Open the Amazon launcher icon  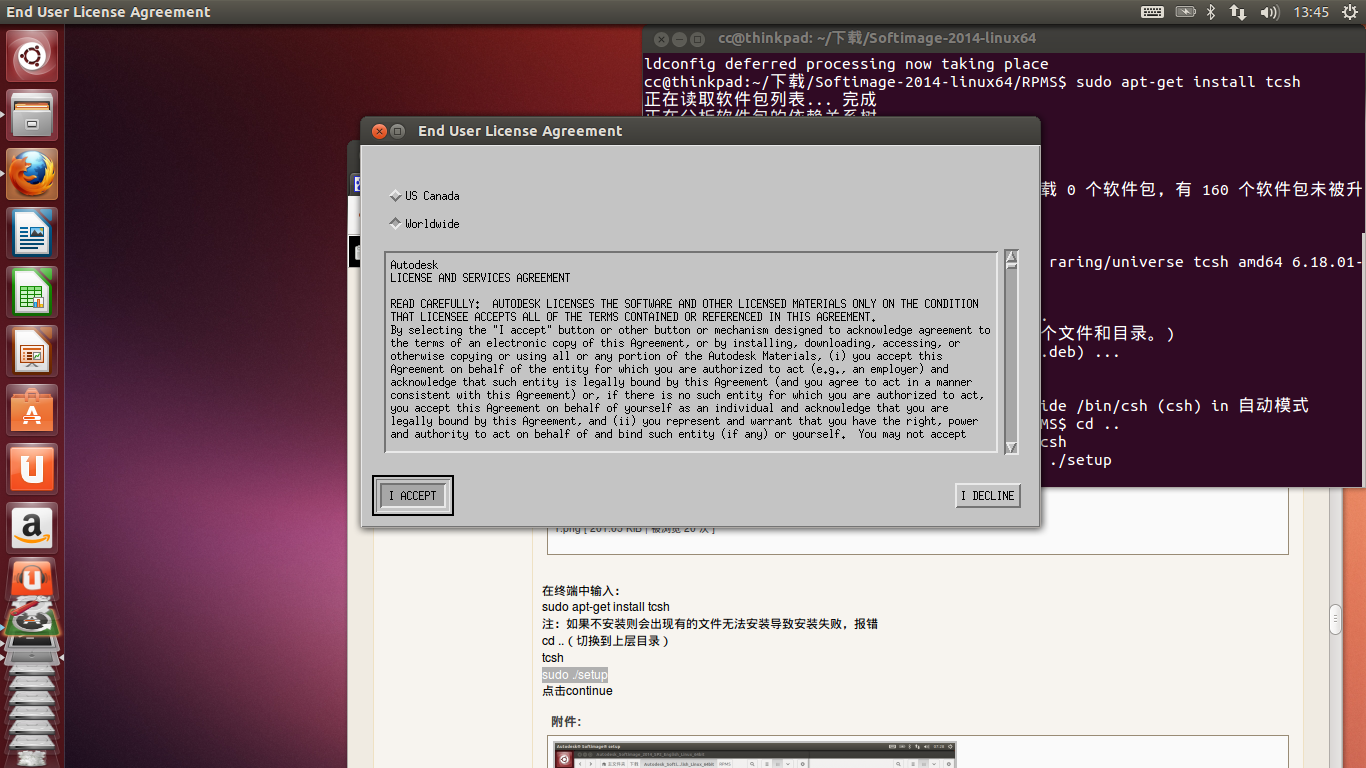click(x=33, y=528)
